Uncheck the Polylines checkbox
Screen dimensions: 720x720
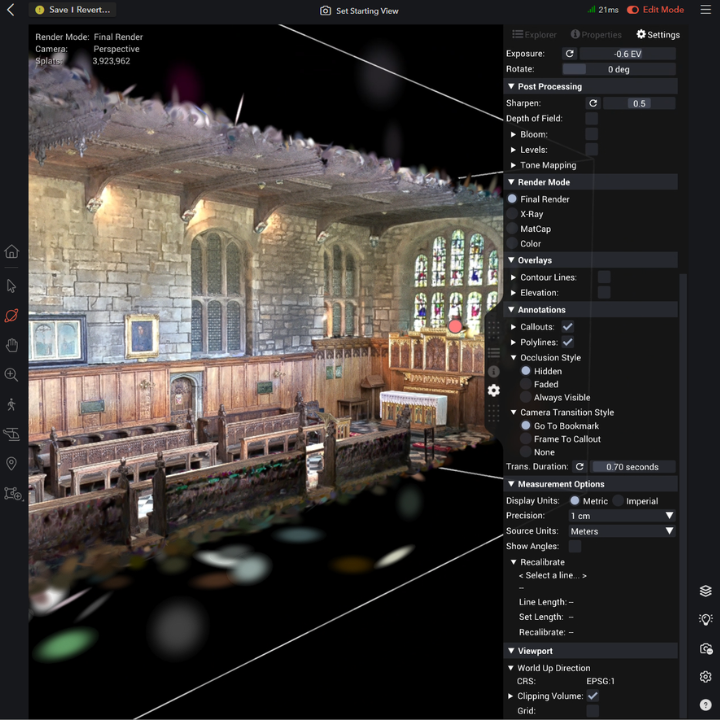(568, 342)
